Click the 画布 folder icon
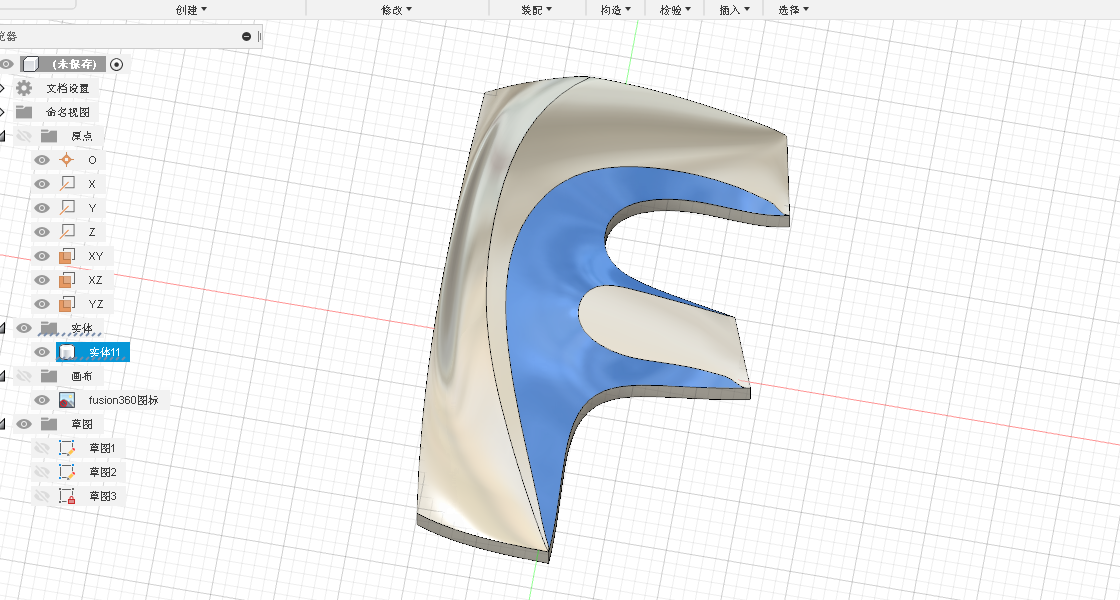Viewport: 1120px width, 600px height. pyautogui.click(x=49, y=376)
